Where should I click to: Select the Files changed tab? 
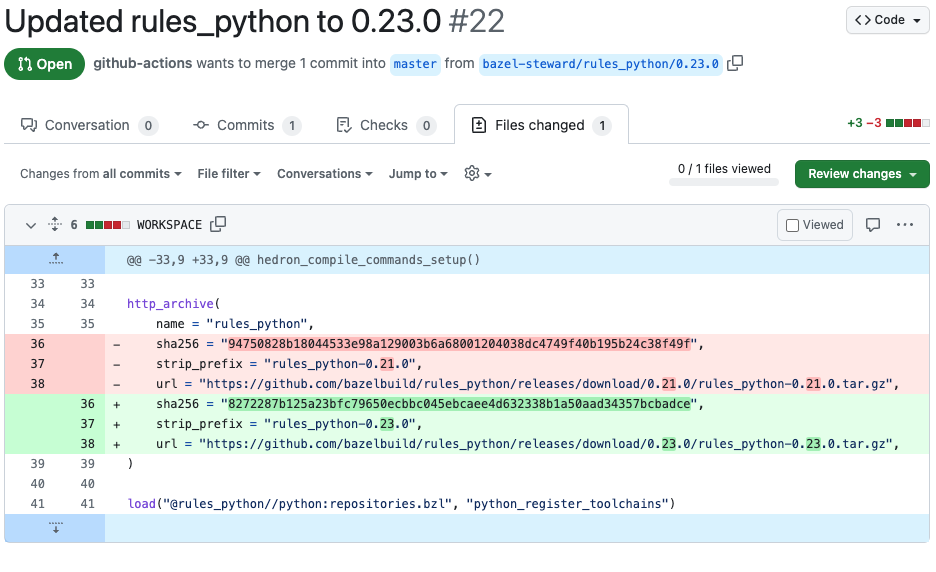coord(541,125)
